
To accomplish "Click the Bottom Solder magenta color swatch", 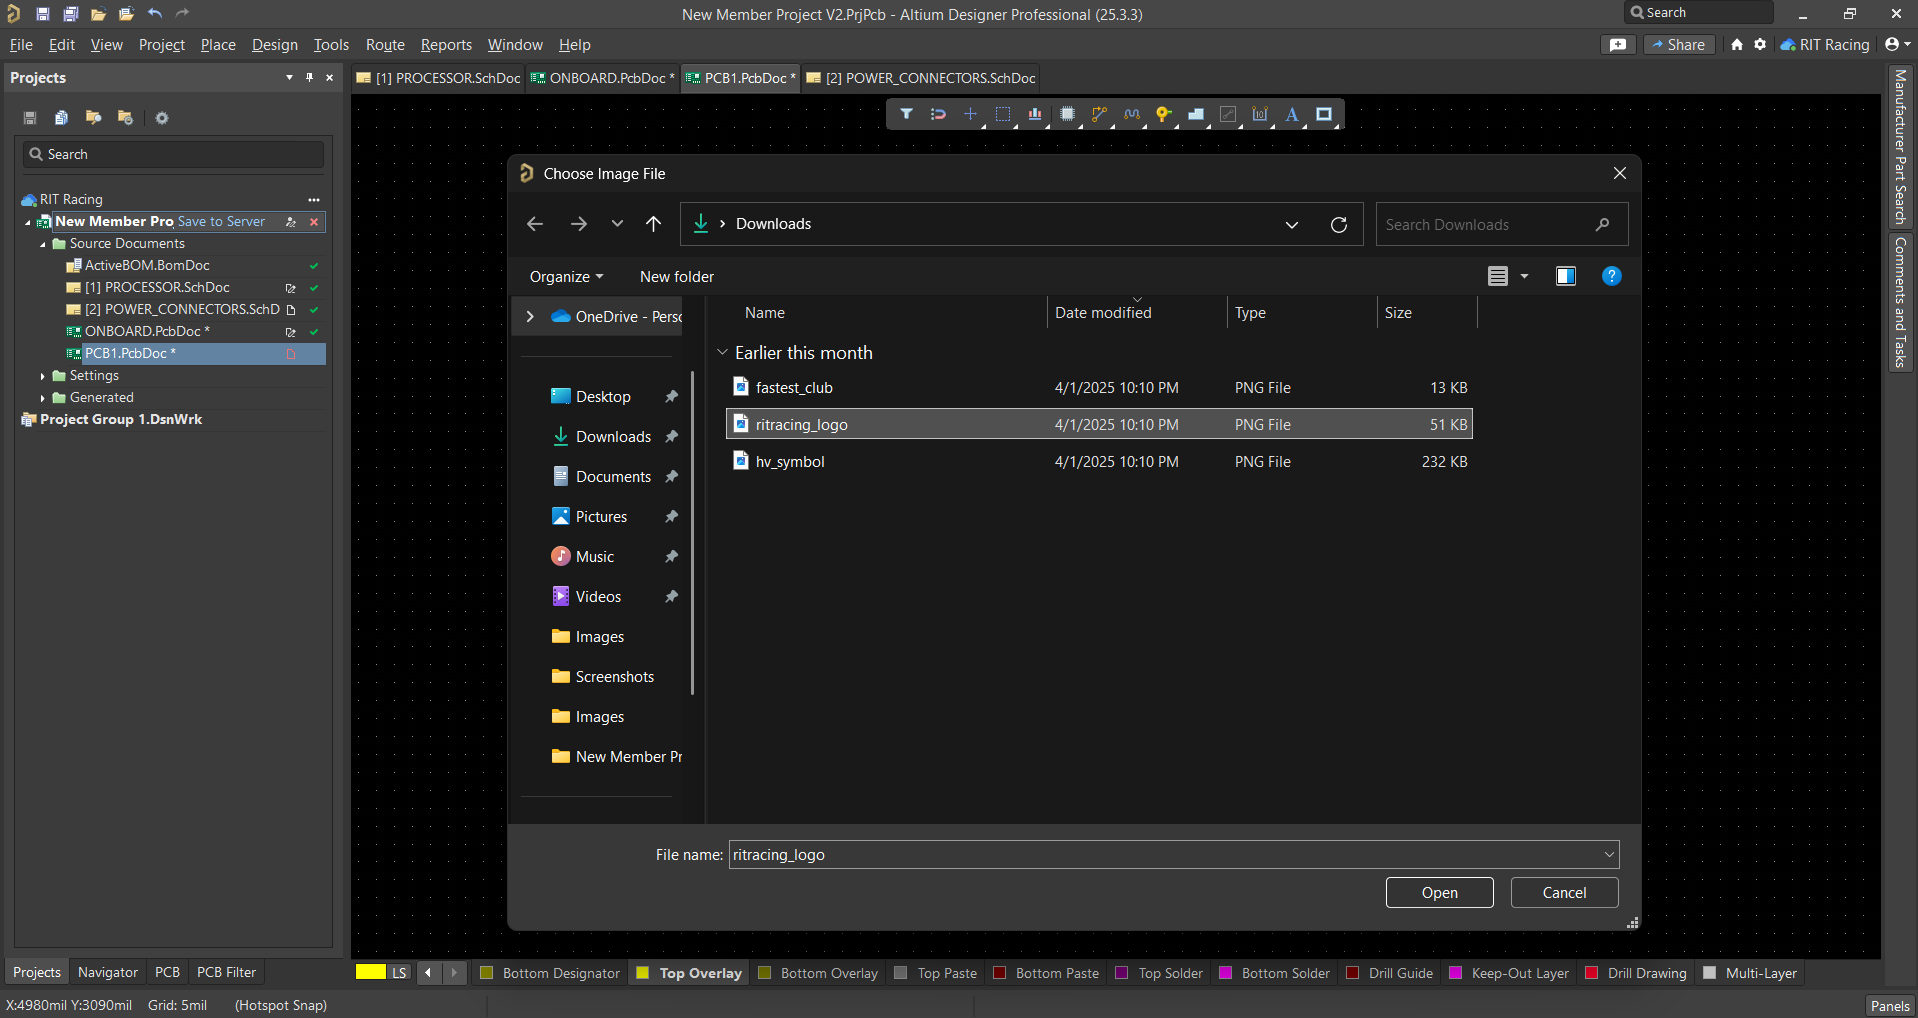I will click(x=1226, y=973).
